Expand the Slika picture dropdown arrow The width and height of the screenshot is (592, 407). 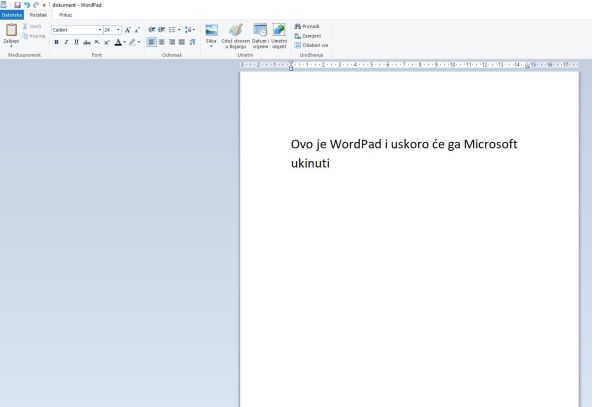click(x=211, y=46)
